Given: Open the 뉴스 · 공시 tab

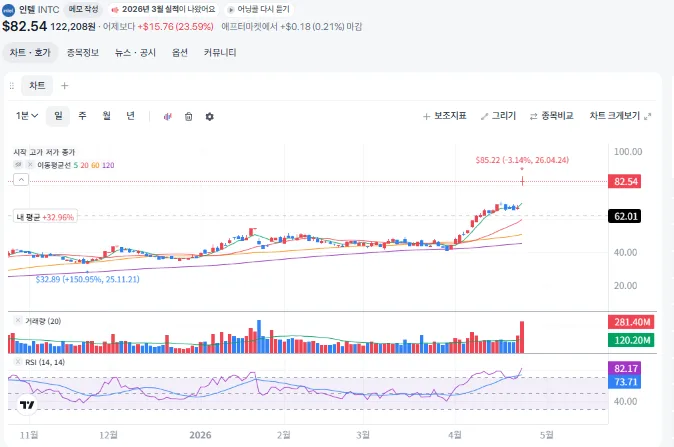Looking at the screenshot, I should [135, 52].
